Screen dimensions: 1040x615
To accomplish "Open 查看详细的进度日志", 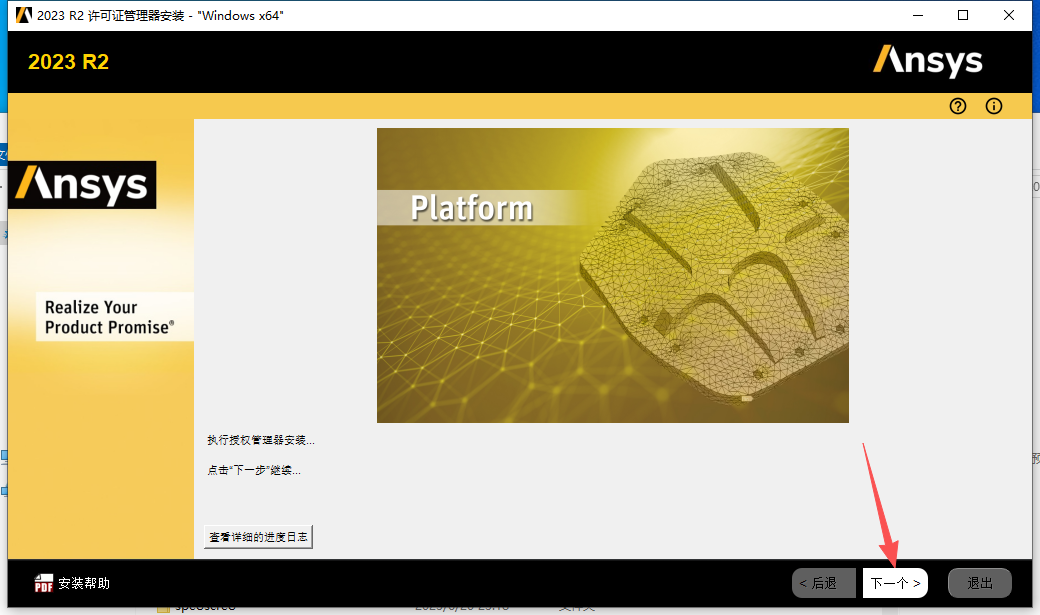I will [258, 536].
